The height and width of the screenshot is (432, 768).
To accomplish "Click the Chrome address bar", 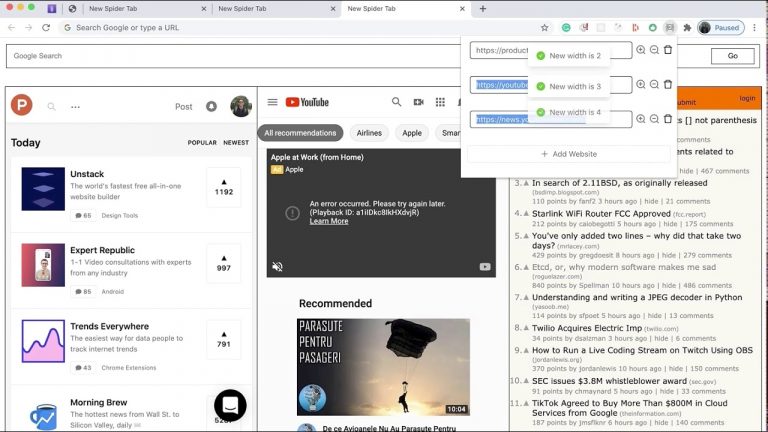I will (x=299, y=28).
